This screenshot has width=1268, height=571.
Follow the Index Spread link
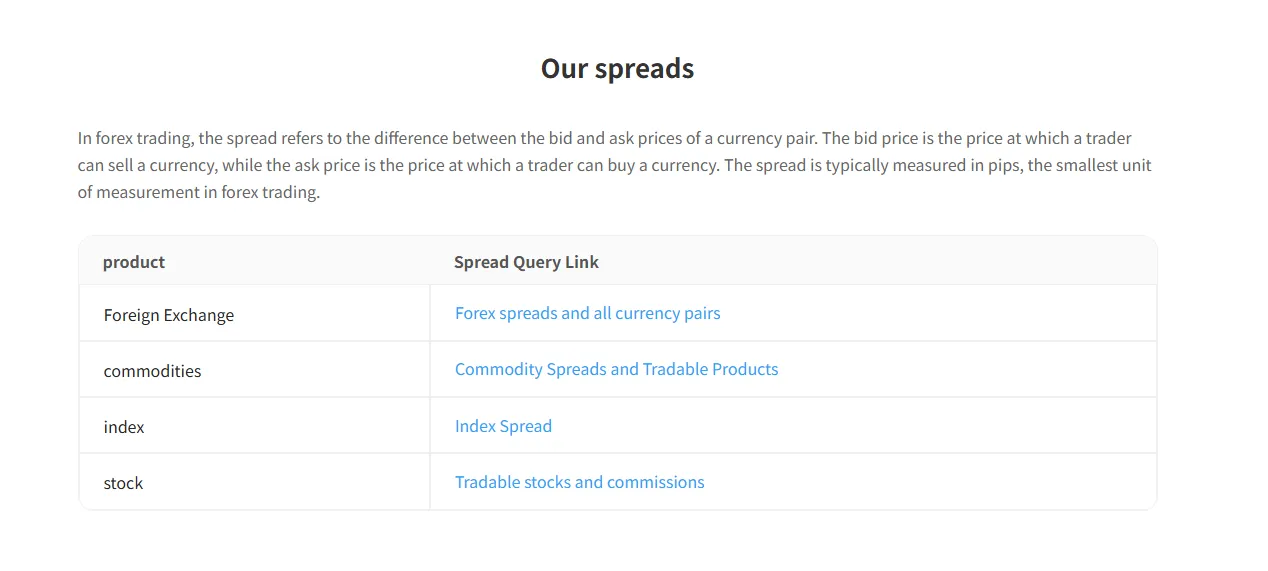pyautogui.click(x=503, y=426)
